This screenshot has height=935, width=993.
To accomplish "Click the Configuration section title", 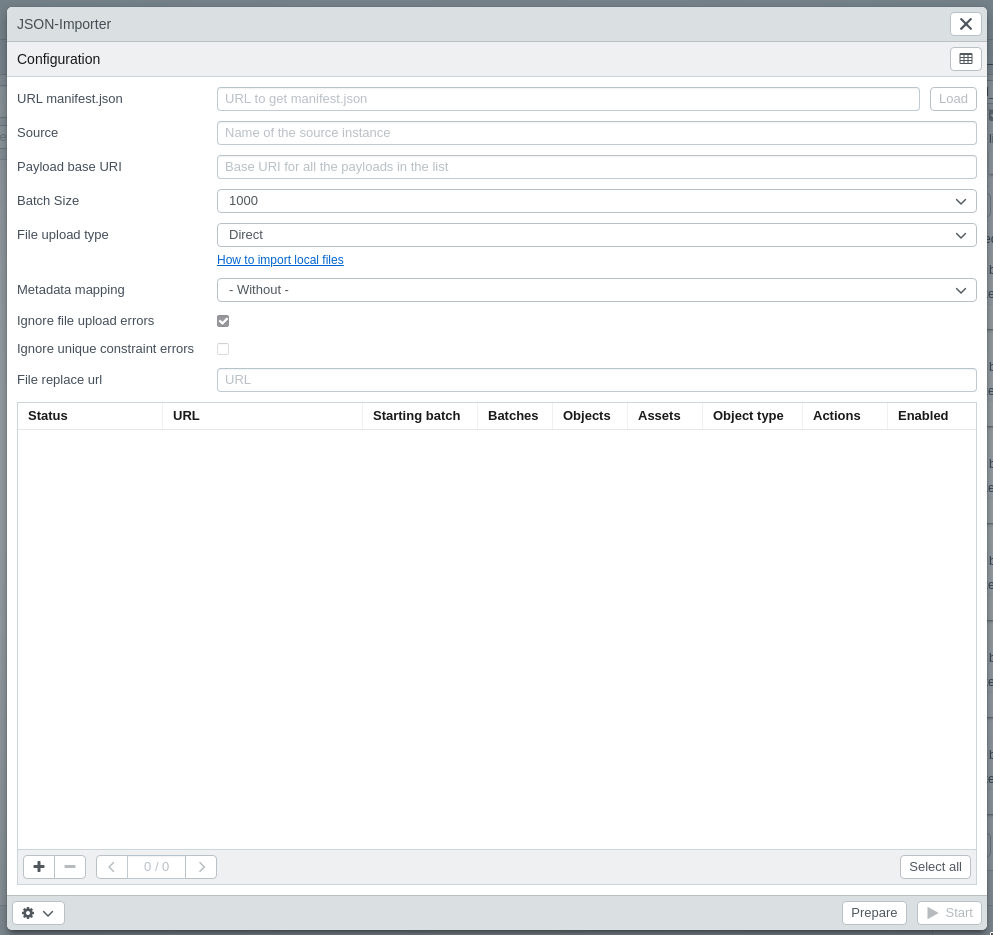I will click(58, 59).
